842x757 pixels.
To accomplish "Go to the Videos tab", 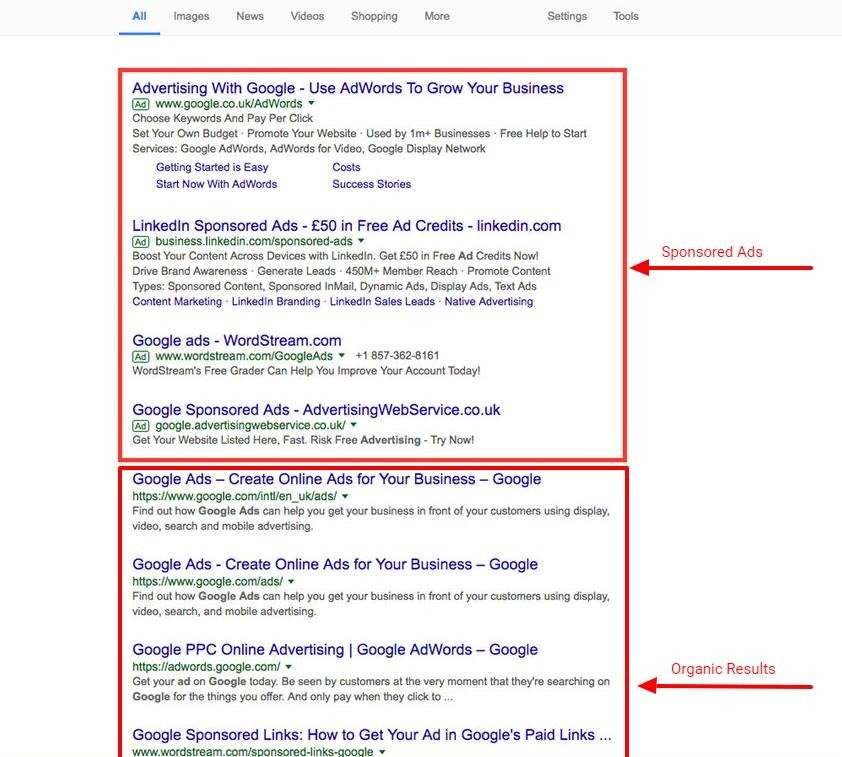I will point(307,16).
